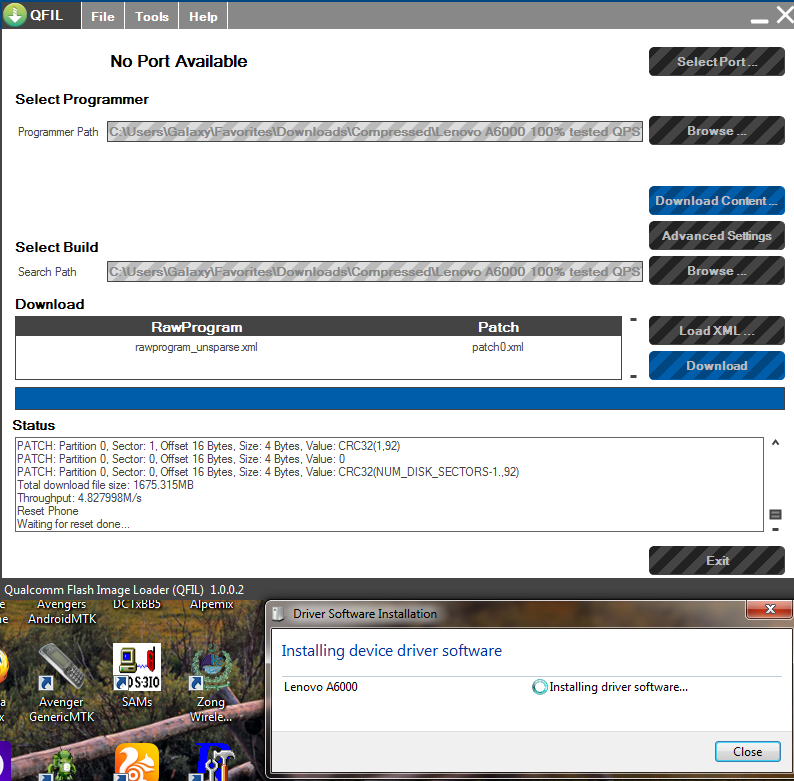Screen dimensions: 794x781
Task: Open the Zong Wireless desktop shortcut
Action: (211, 682)
